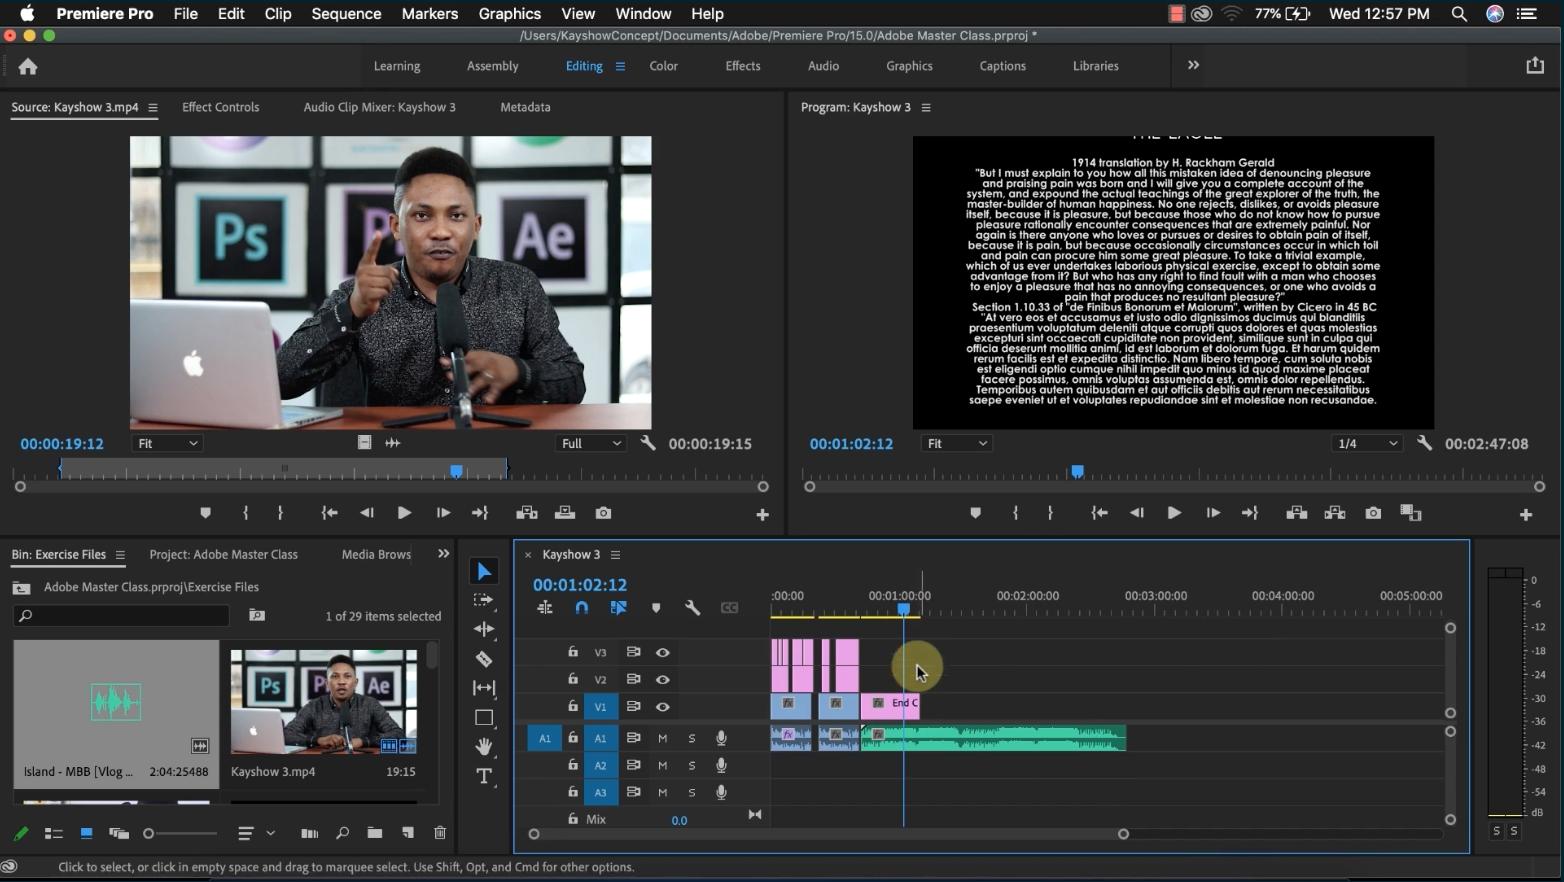Open the Editing workspace menu icon
Viewport: 1564px width, 882px height.
pos(620,66)
